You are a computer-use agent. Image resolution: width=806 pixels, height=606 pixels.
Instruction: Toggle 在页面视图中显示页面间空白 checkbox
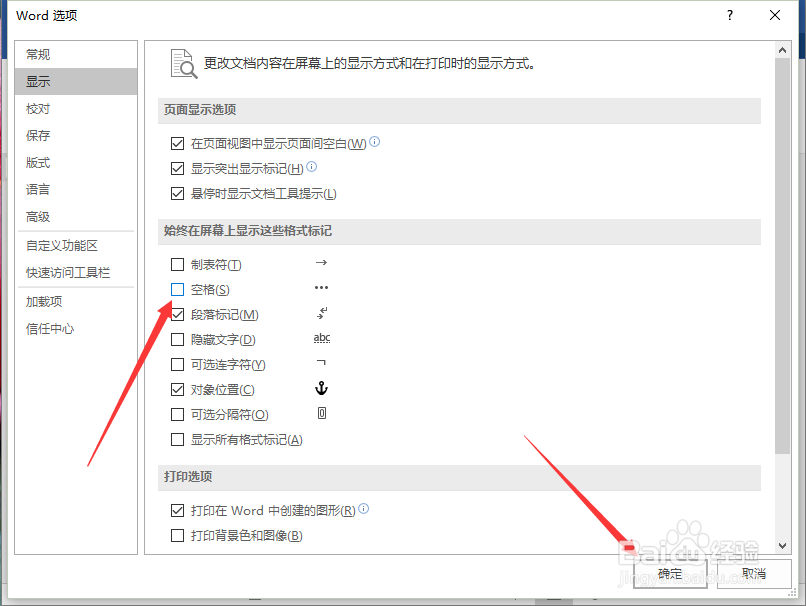[177, 143]
